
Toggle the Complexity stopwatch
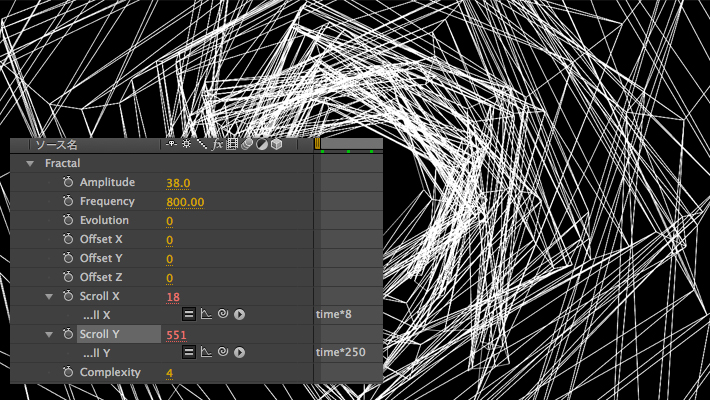68,373
